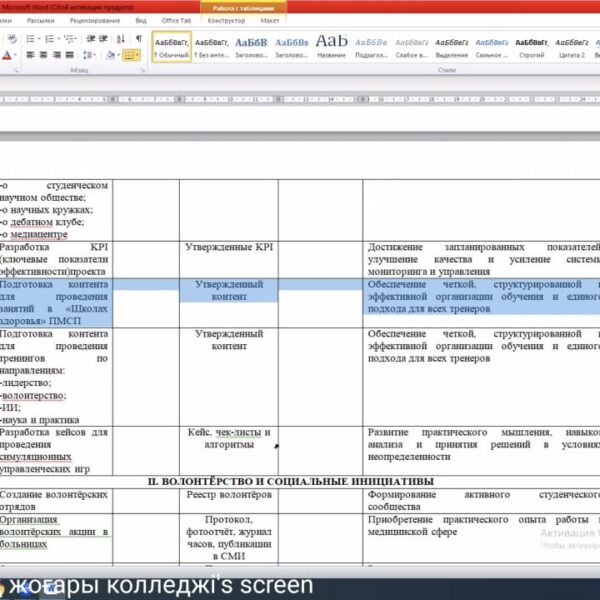Open the Вид ribbon tab
The height and width of the screenshot is (600, 600).
click(x=141, y=21)
